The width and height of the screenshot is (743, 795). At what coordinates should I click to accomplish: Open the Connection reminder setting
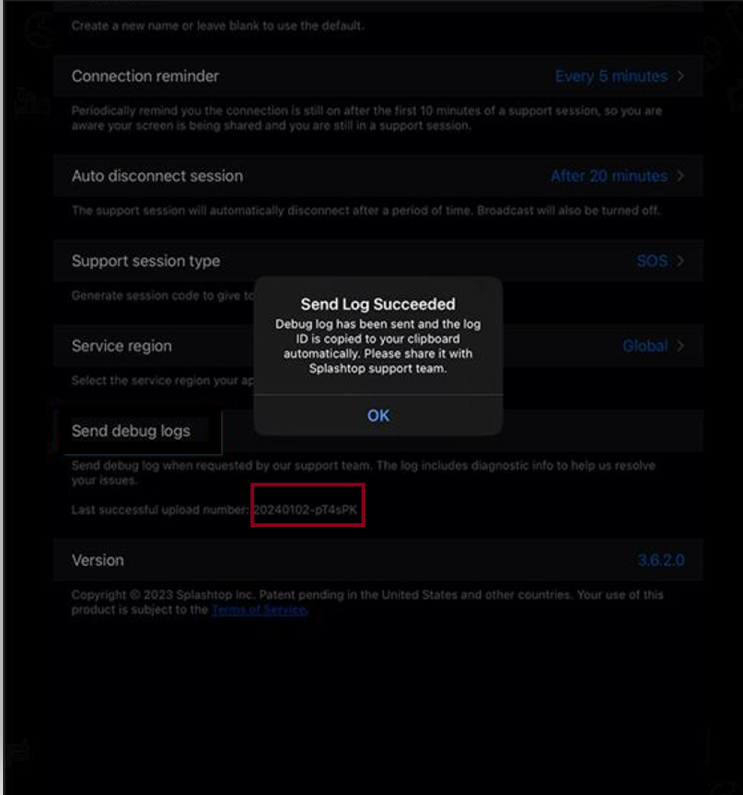tap(378, 76)
